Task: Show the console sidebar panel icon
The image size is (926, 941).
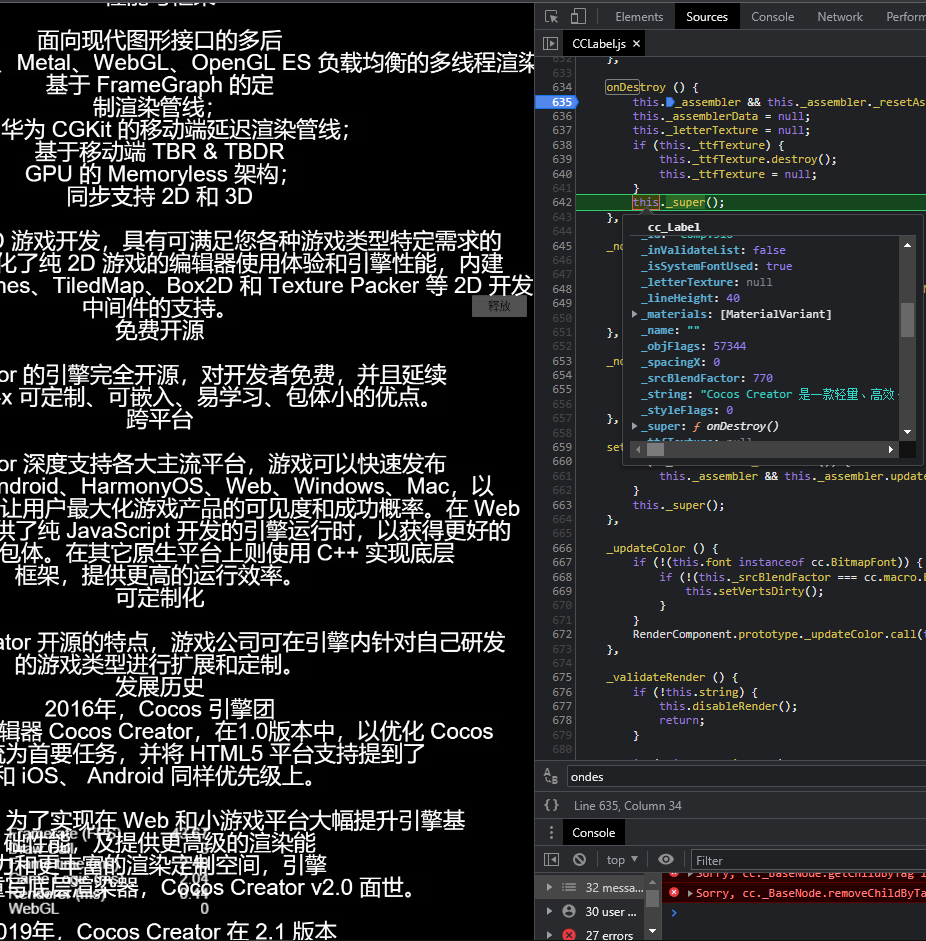Action: [x=552, y=860]
